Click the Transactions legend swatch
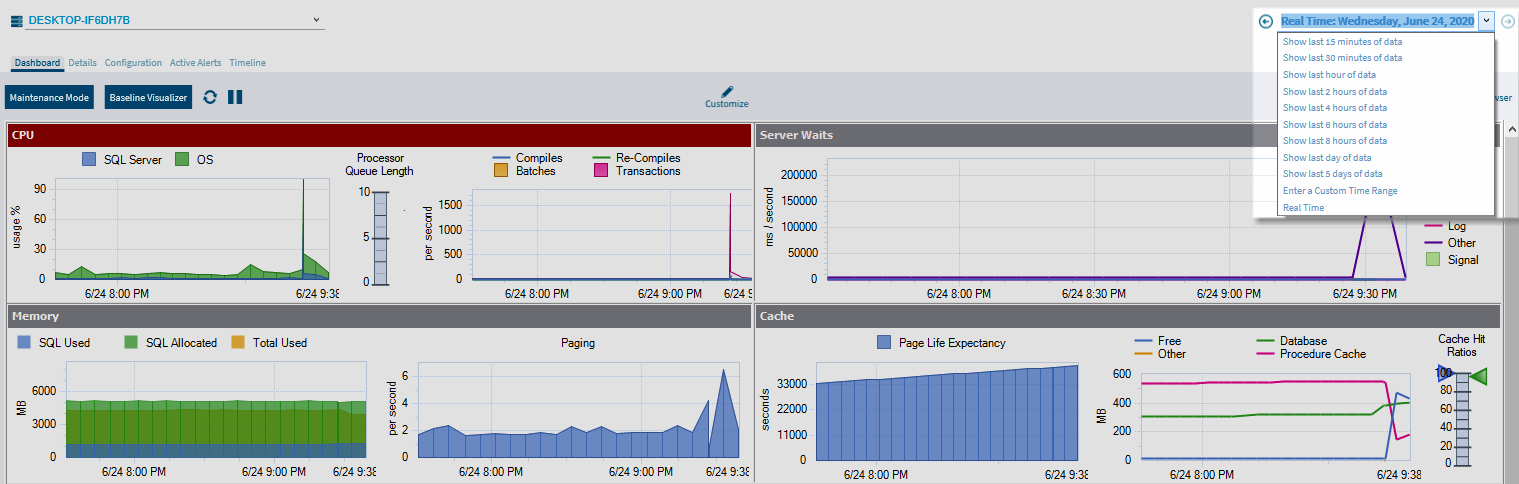 601,171
